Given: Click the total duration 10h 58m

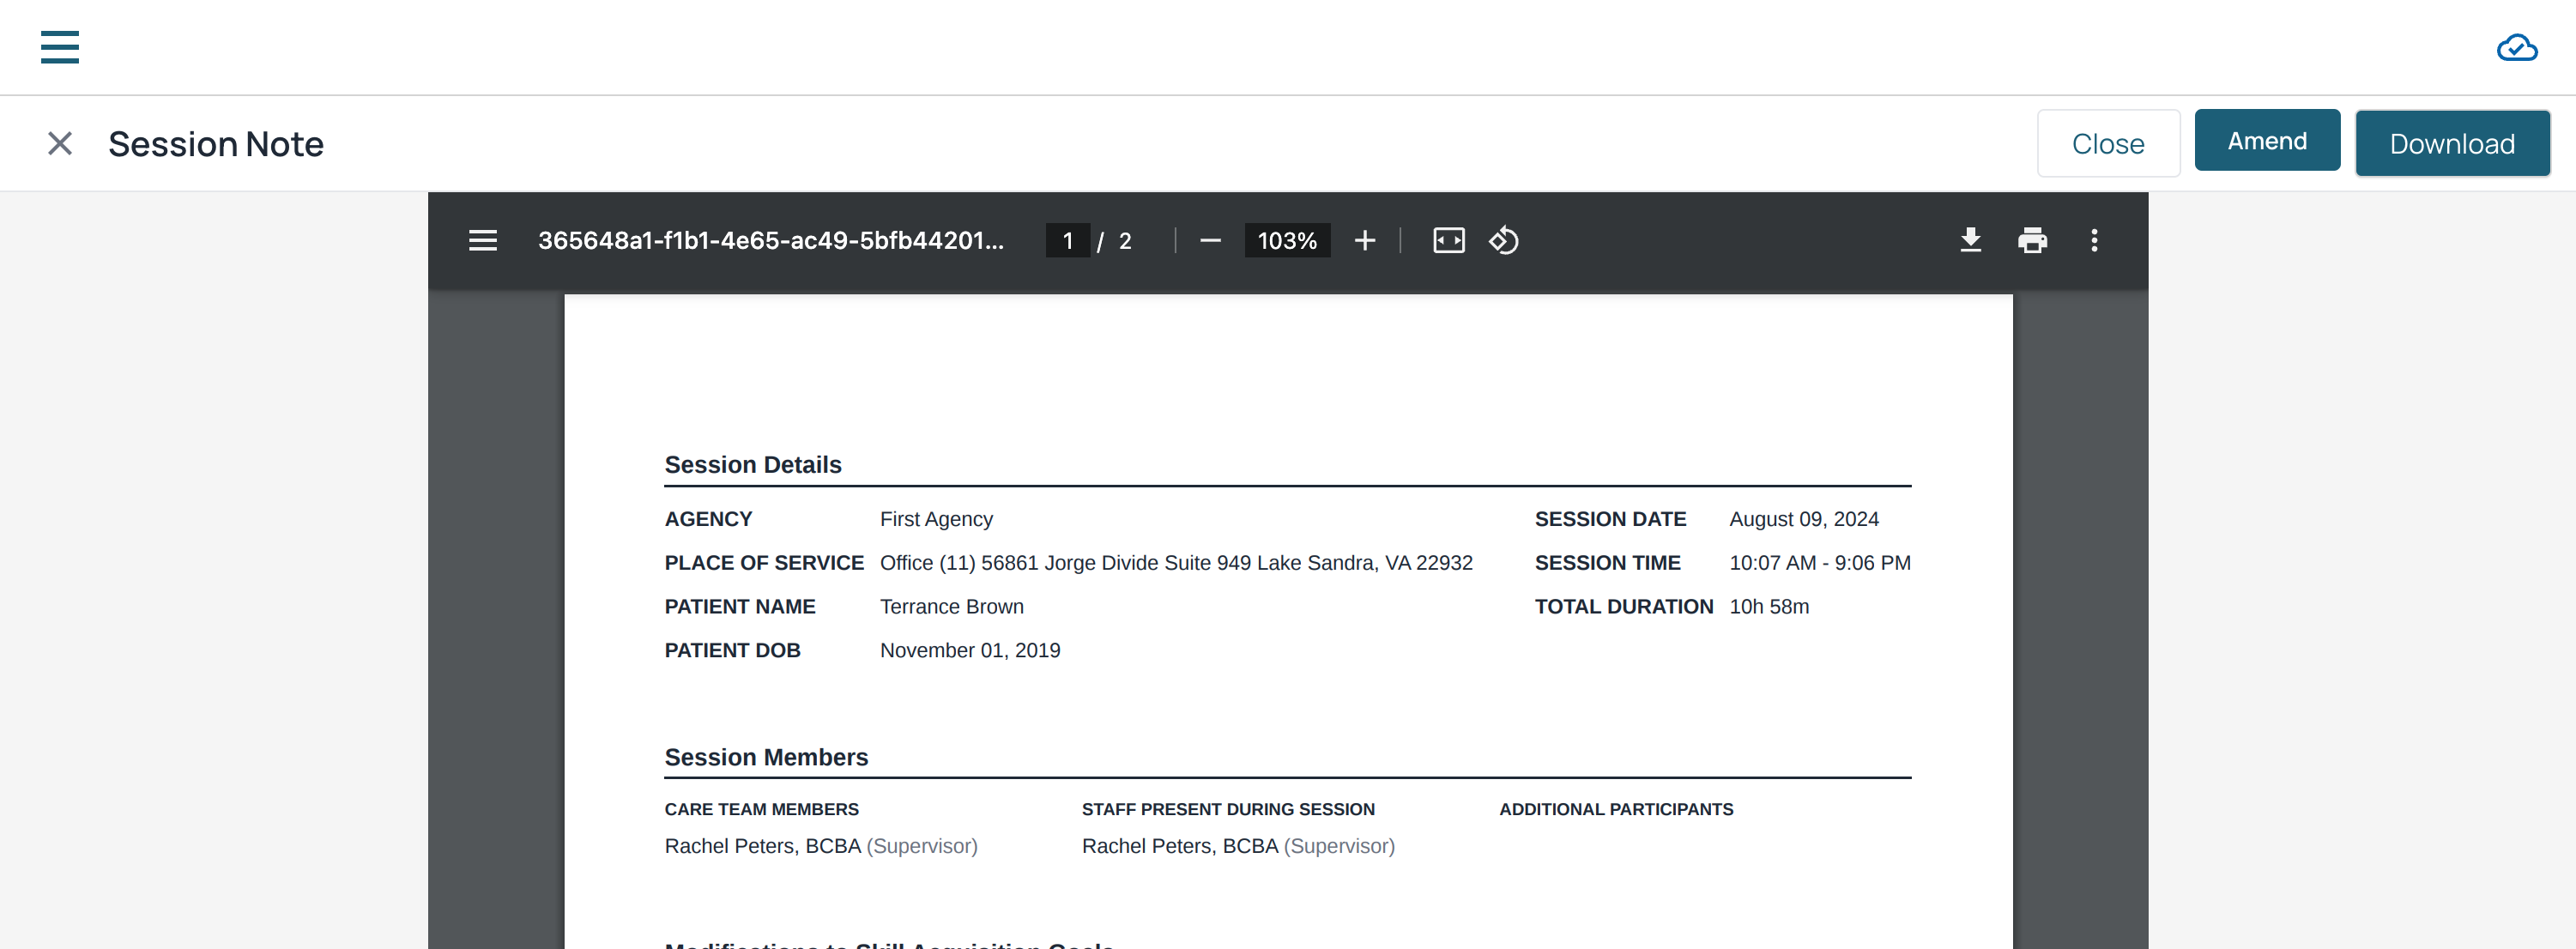Looking at the screenshot, I should pos(1769,607).
